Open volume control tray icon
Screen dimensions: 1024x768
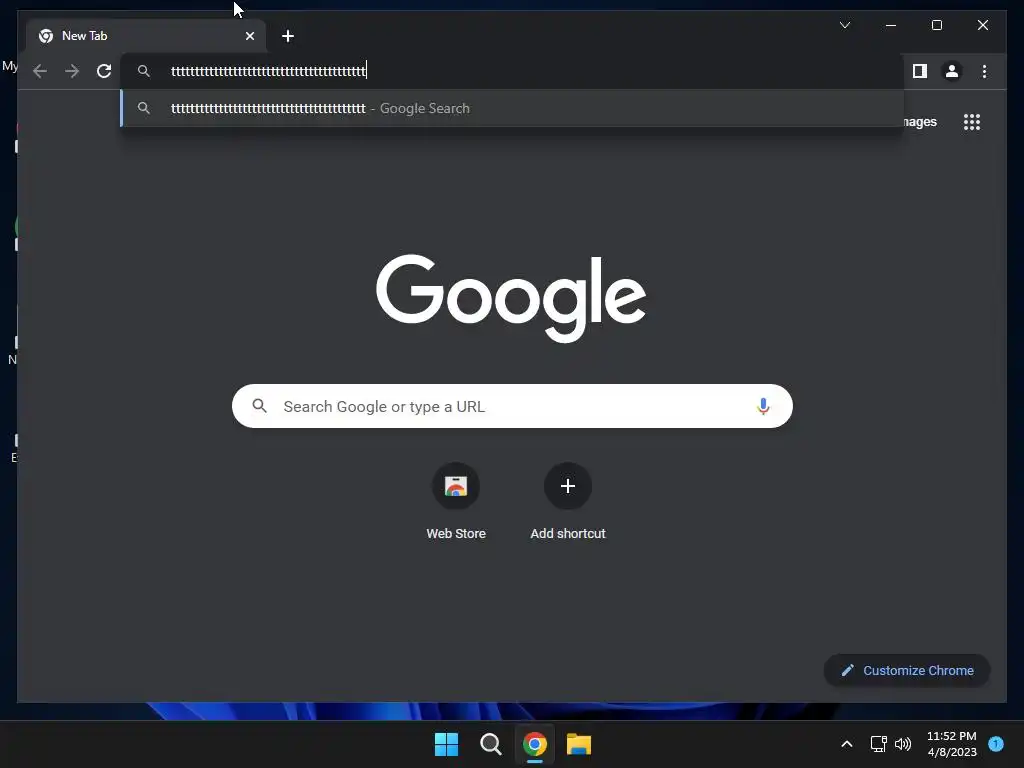click(x=903, y=744)
